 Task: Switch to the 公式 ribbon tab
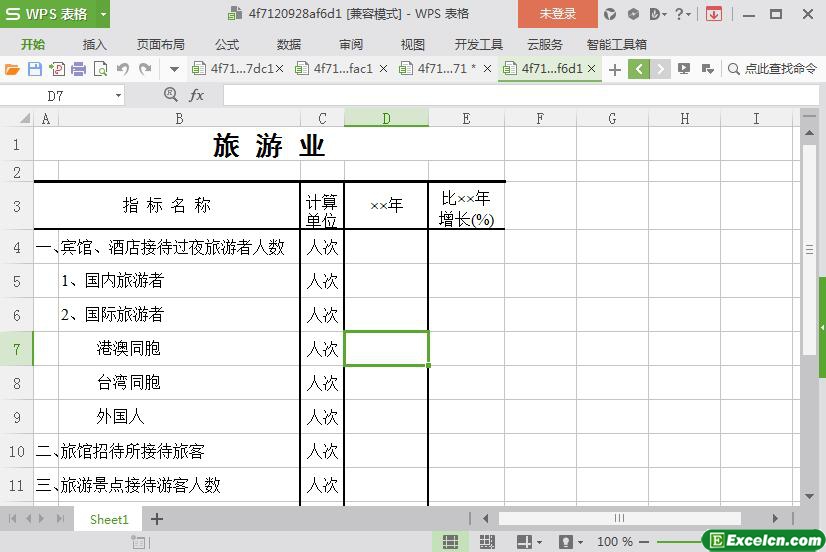point(227,44)
